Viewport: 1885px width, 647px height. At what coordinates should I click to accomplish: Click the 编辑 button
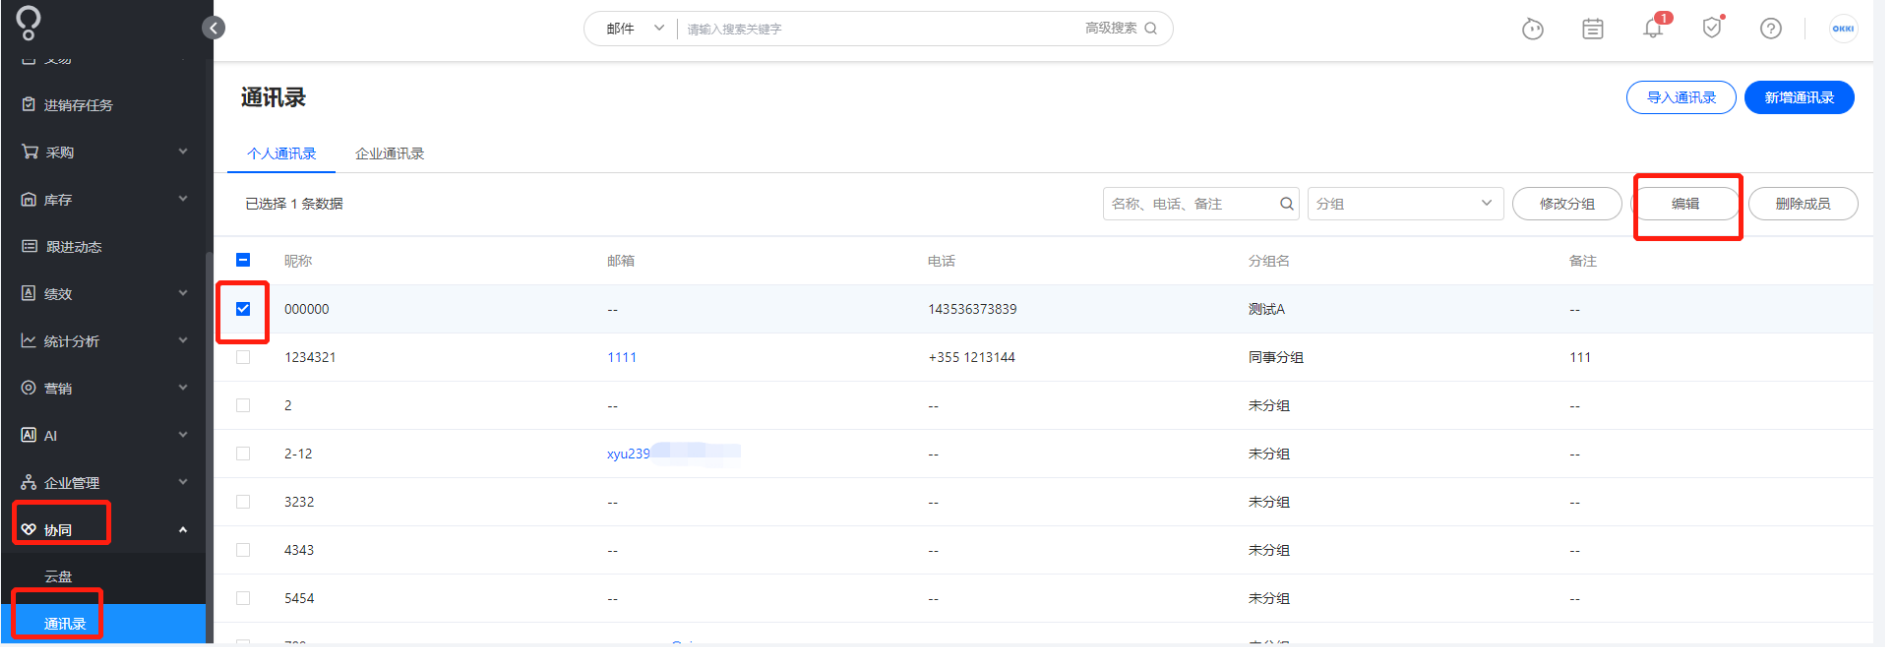pos(1686,204)
